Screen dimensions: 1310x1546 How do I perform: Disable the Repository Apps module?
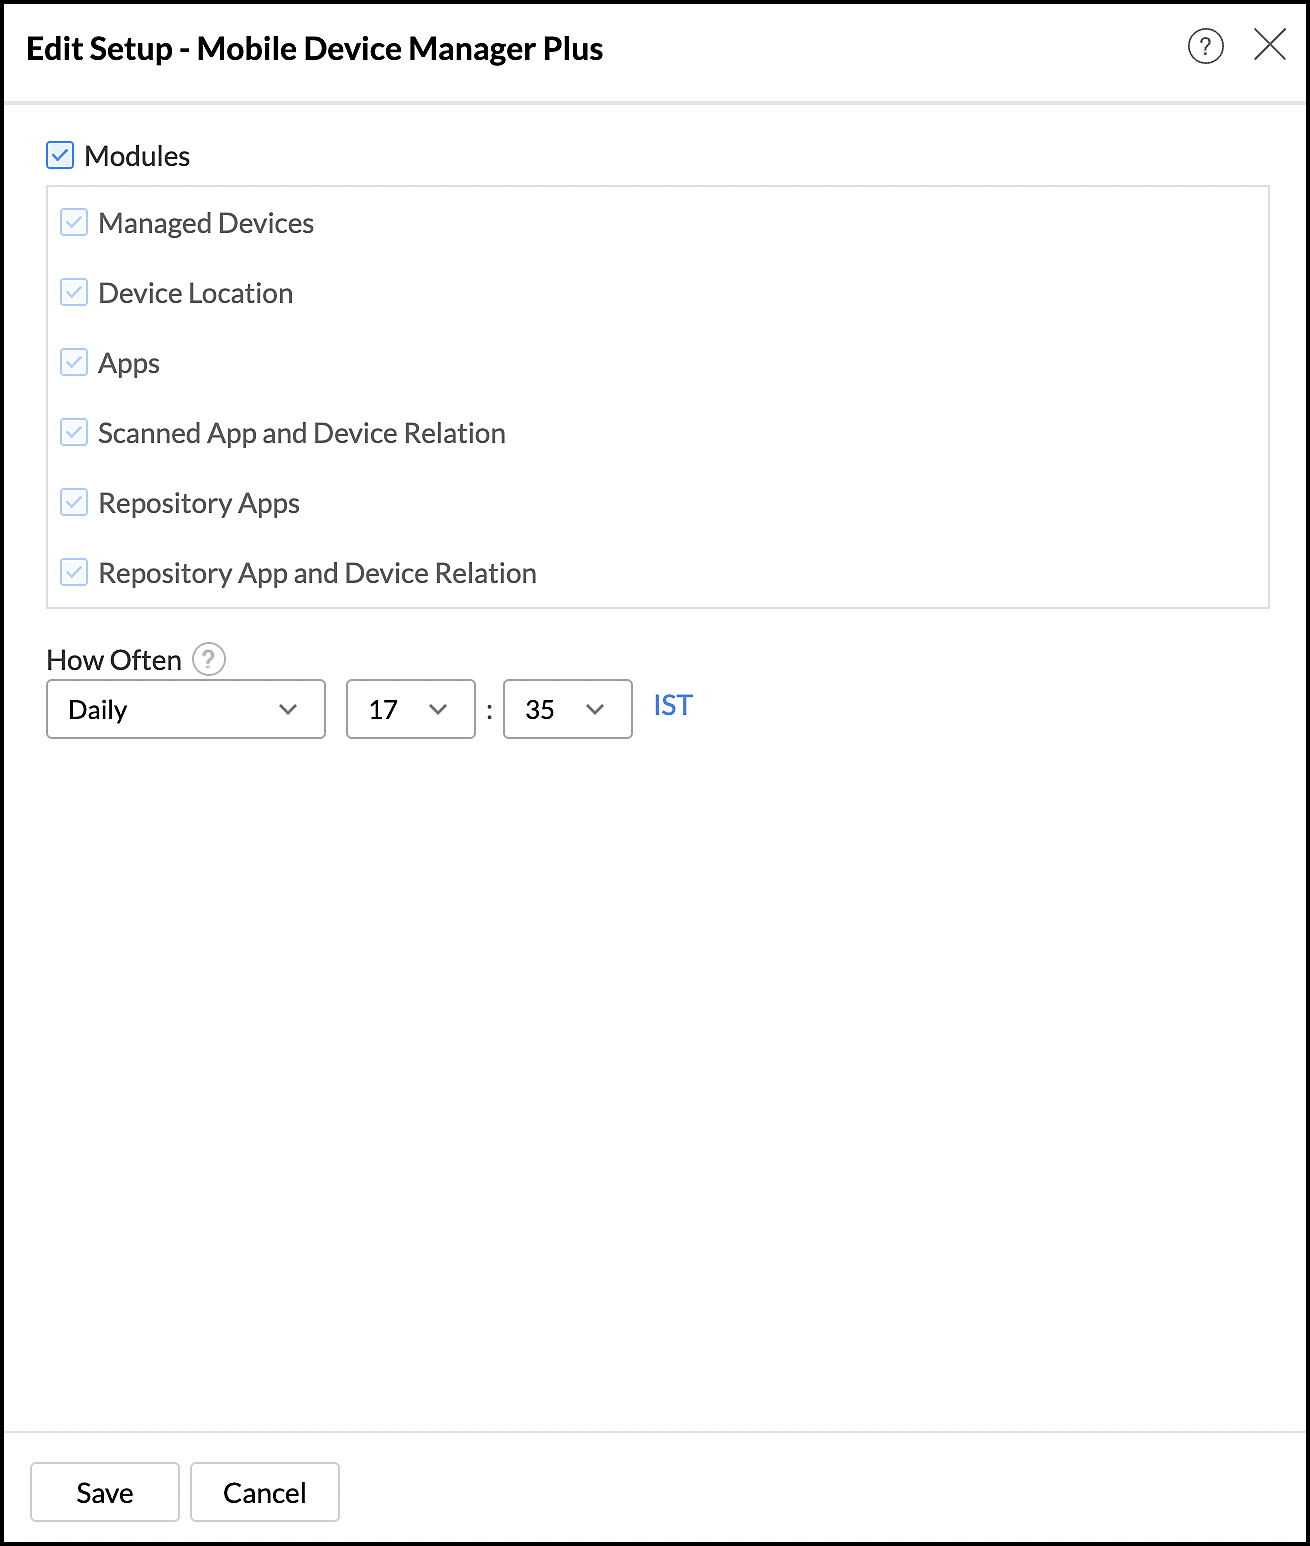coord(73,502)
